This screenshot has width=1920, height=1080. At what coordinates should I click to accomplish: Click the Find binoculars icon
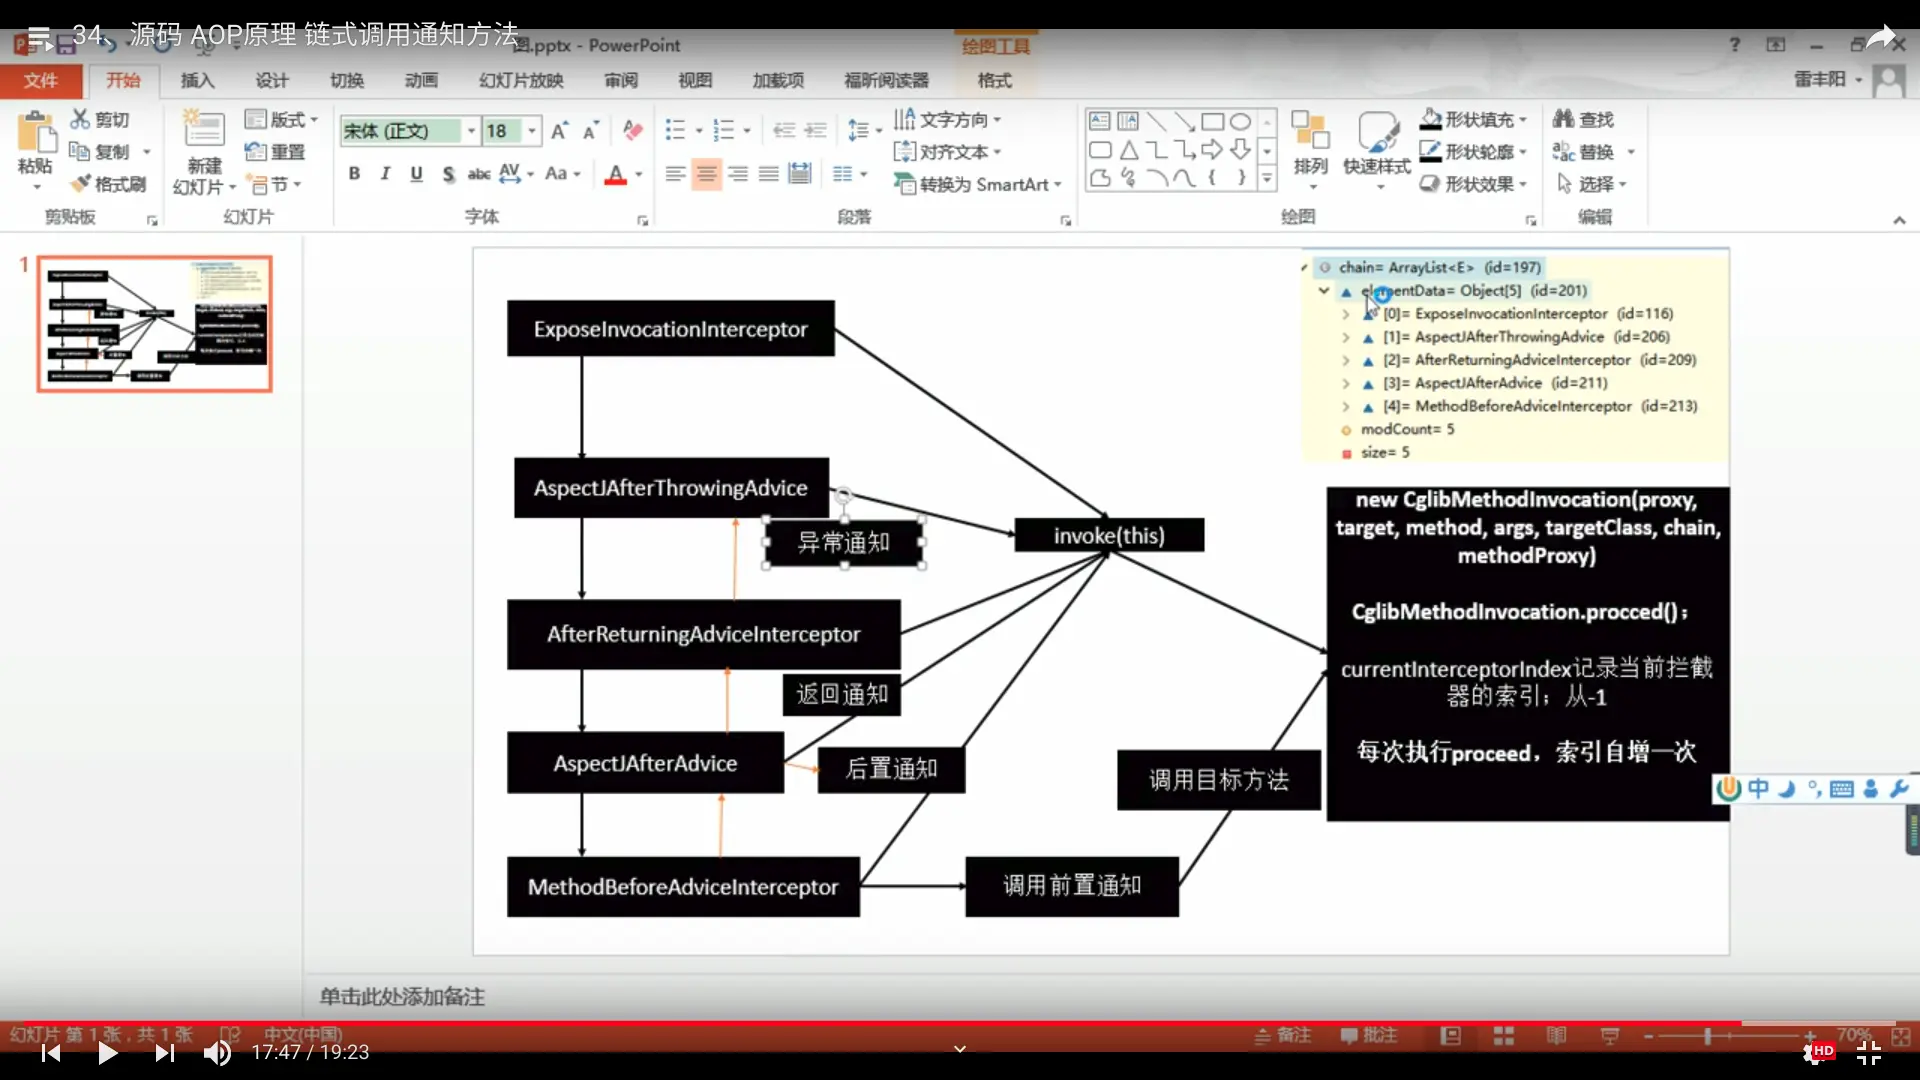click(x=1563, y=119)
